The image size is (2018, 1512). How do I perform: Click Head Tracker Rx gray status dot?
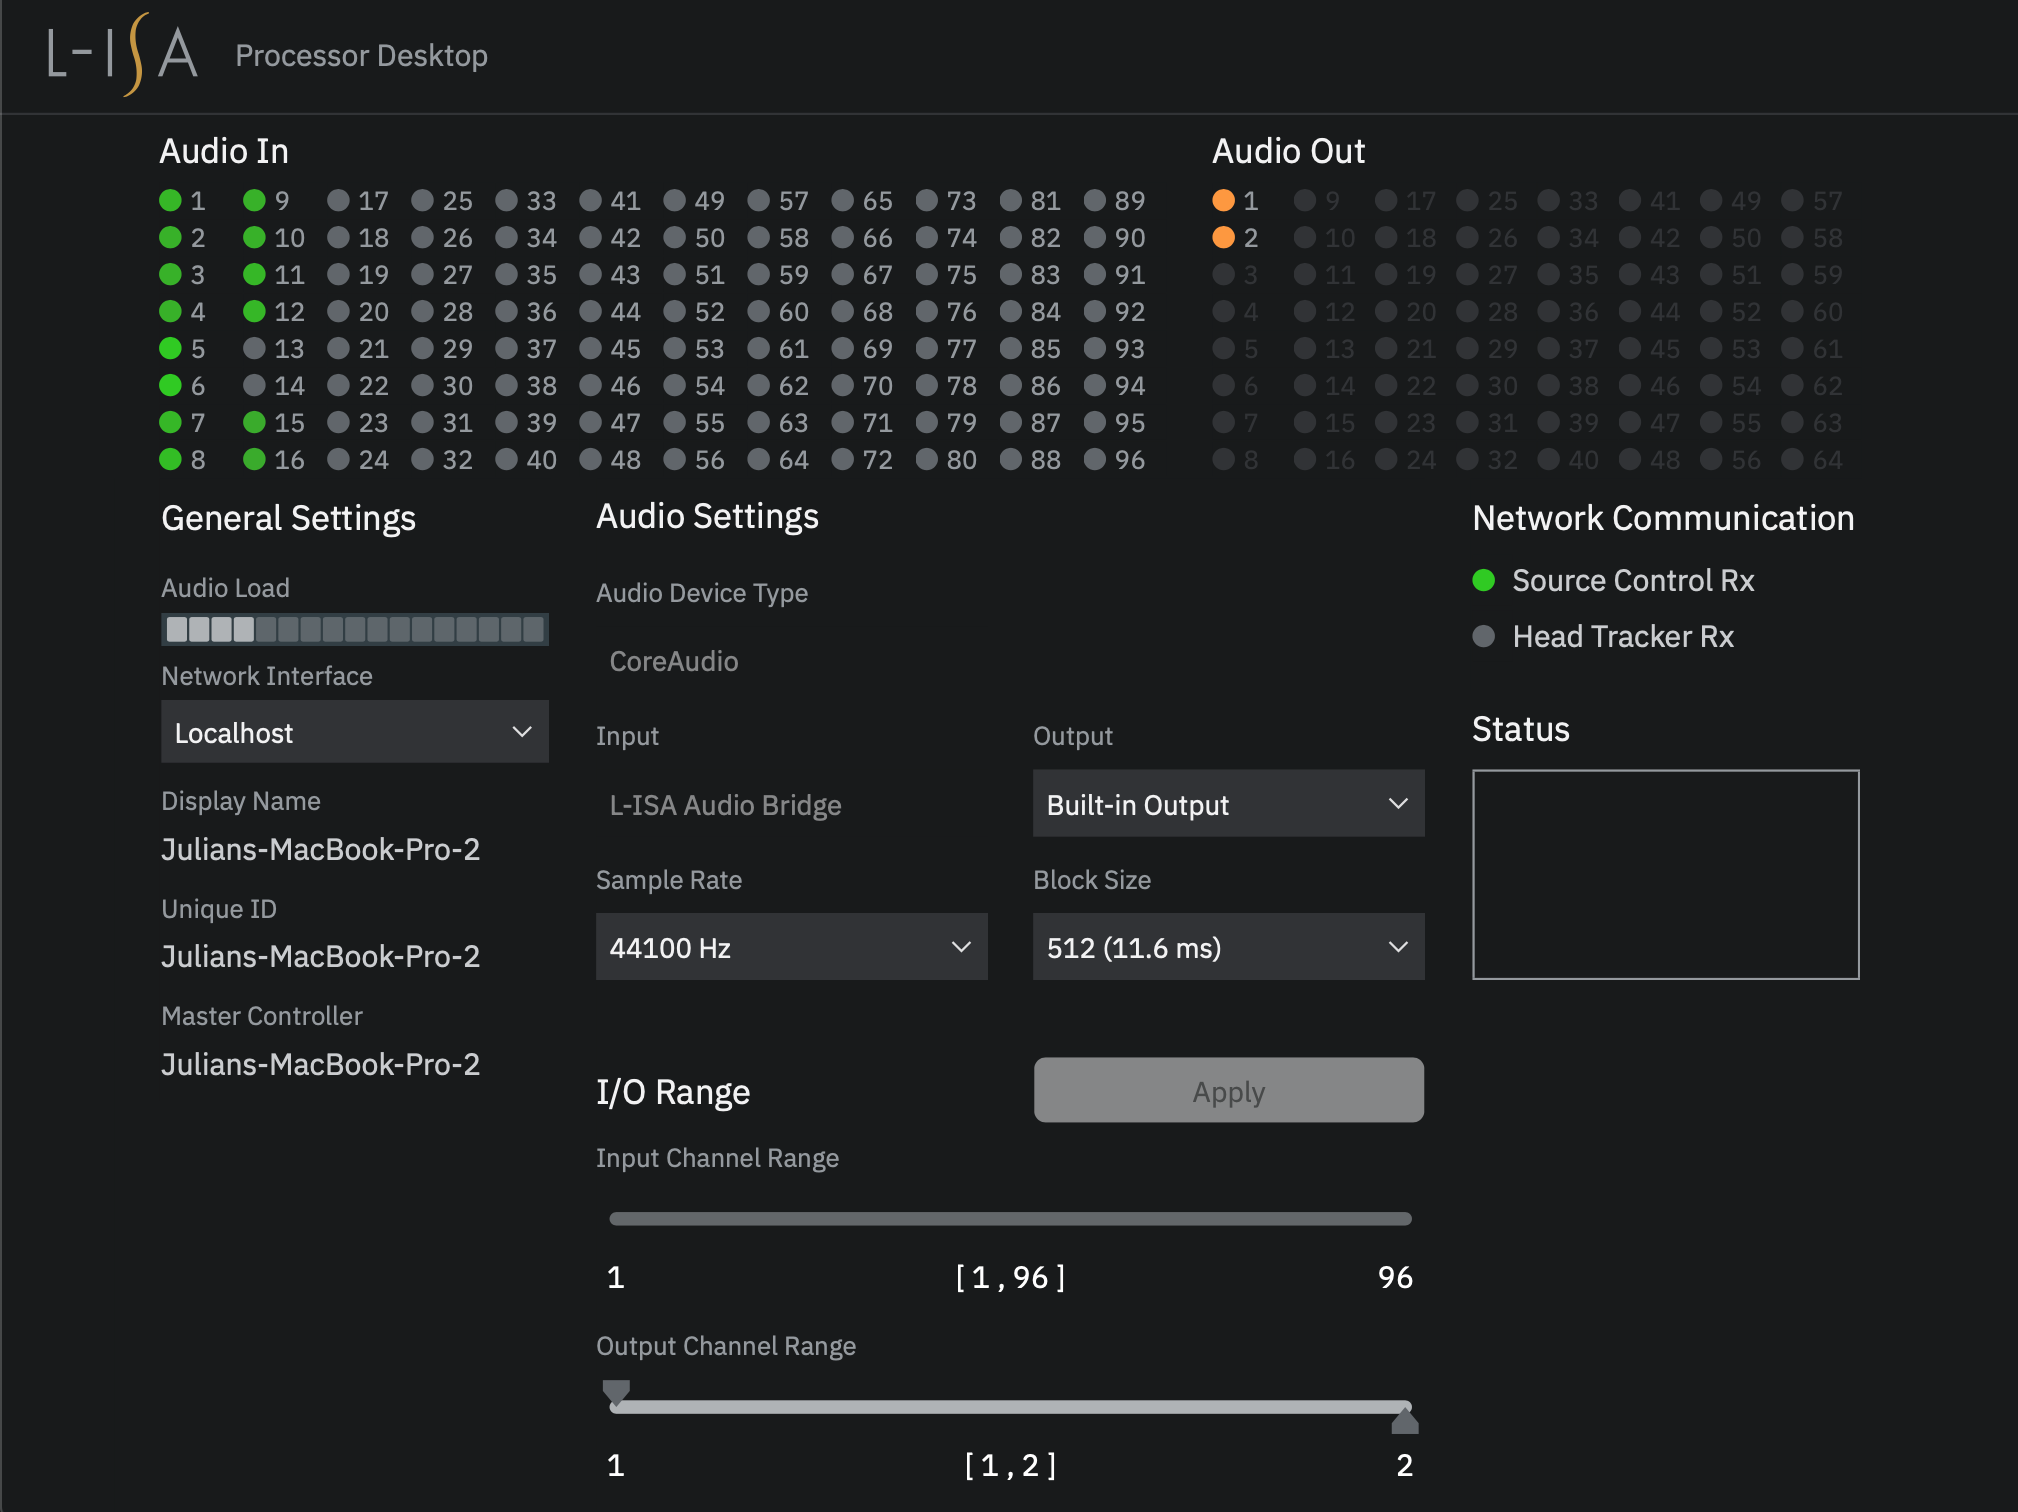pyautogui.click(x=1484, y=637)
